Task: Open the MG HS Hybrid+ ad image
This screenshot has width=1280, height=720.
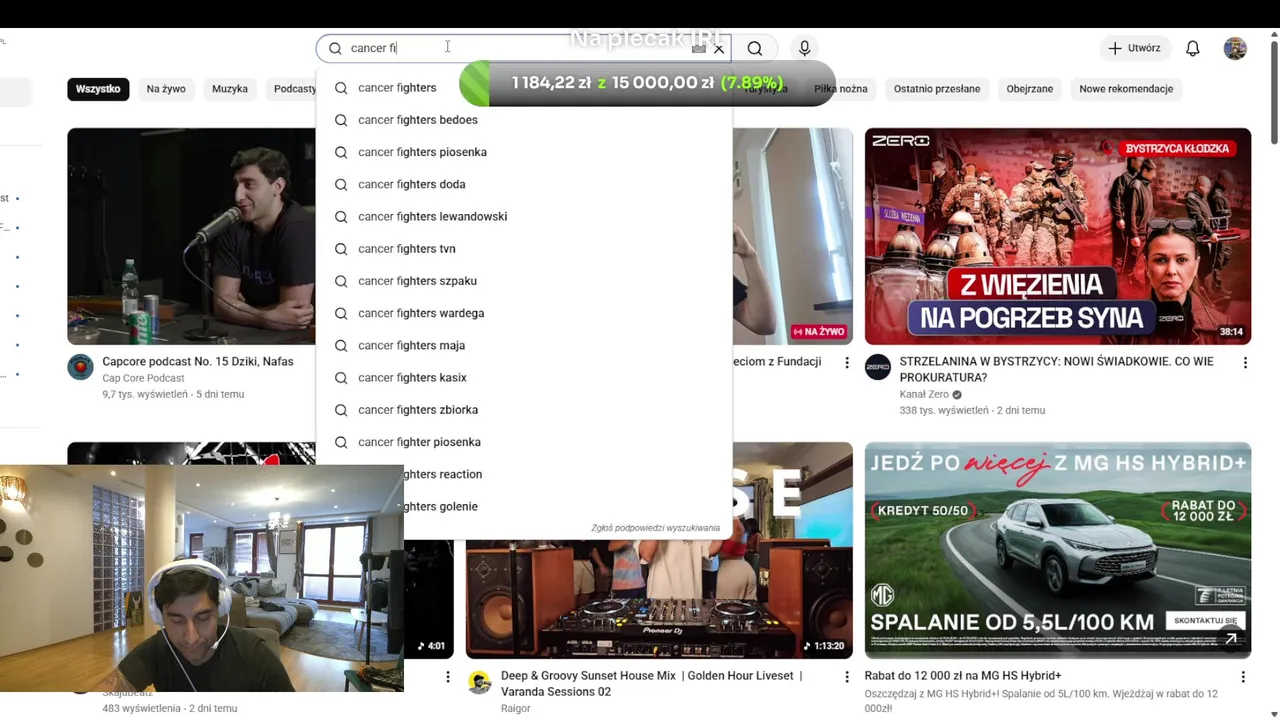Action: [1058, 550]
